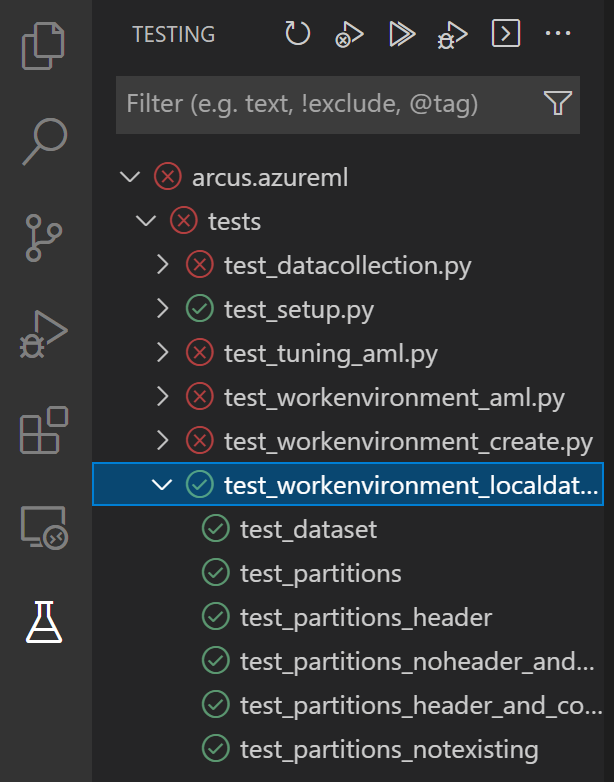Open the Remote Explorer view
The width and height of the screenshot is (614, 782).
coord(45,527)
